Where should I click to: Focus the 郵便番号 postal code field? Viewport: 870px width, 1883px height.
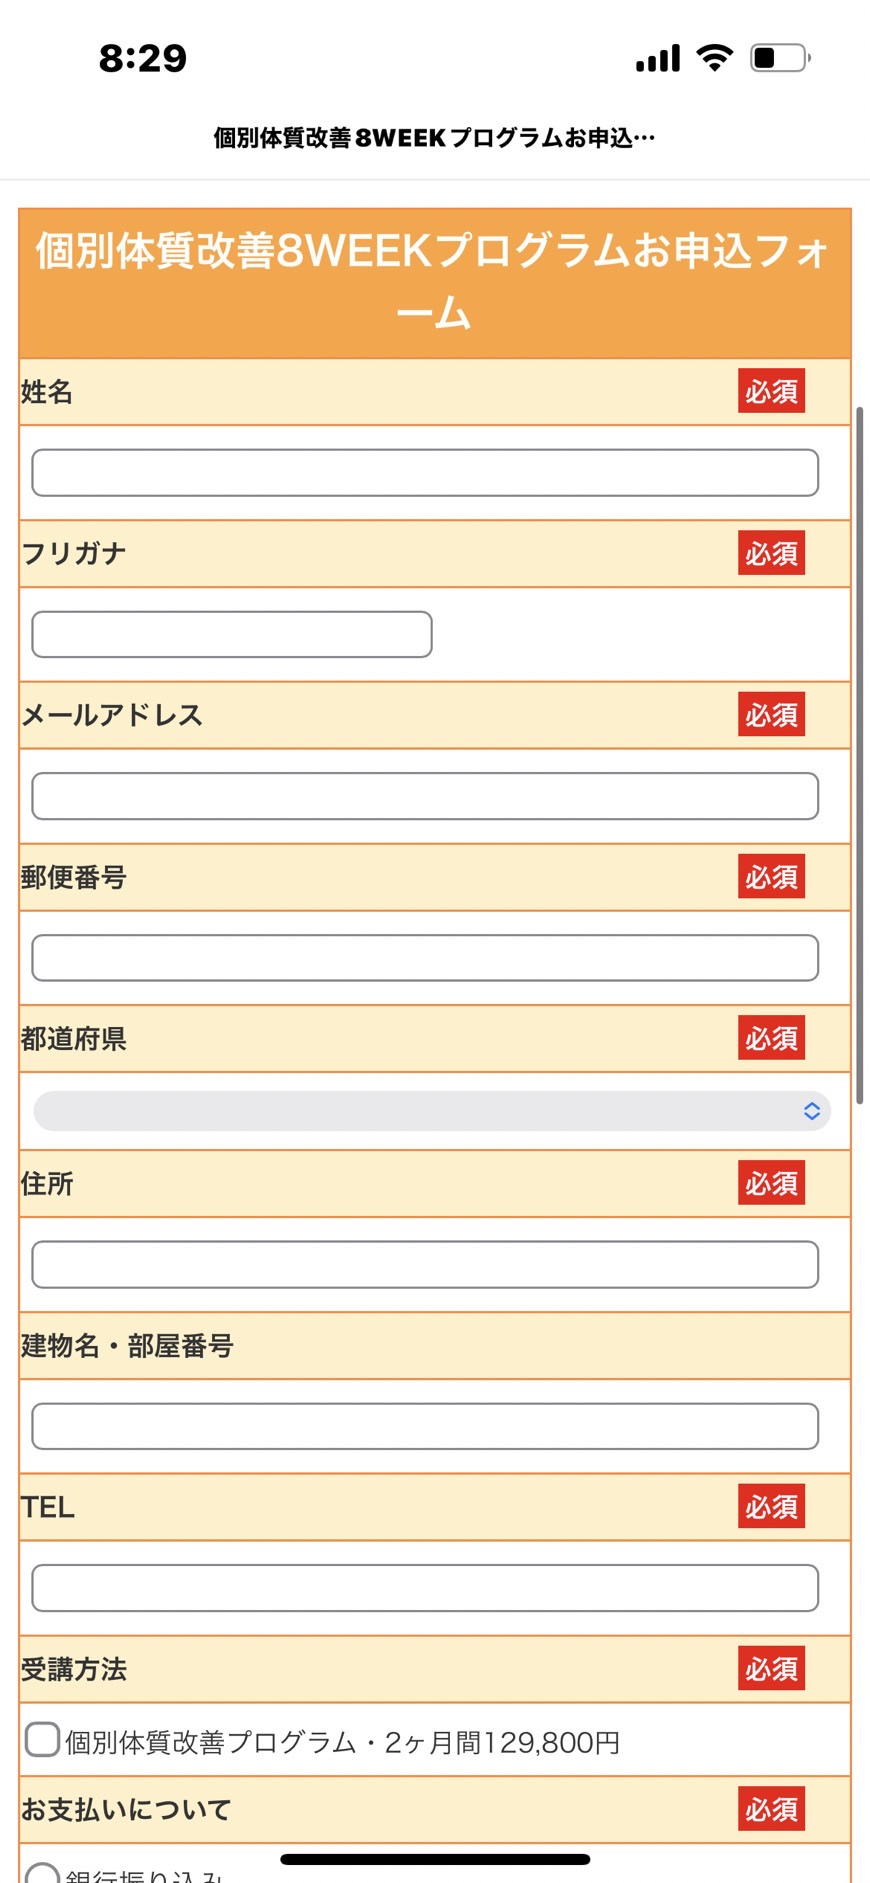pyautogui.click(x=425, y=958)
